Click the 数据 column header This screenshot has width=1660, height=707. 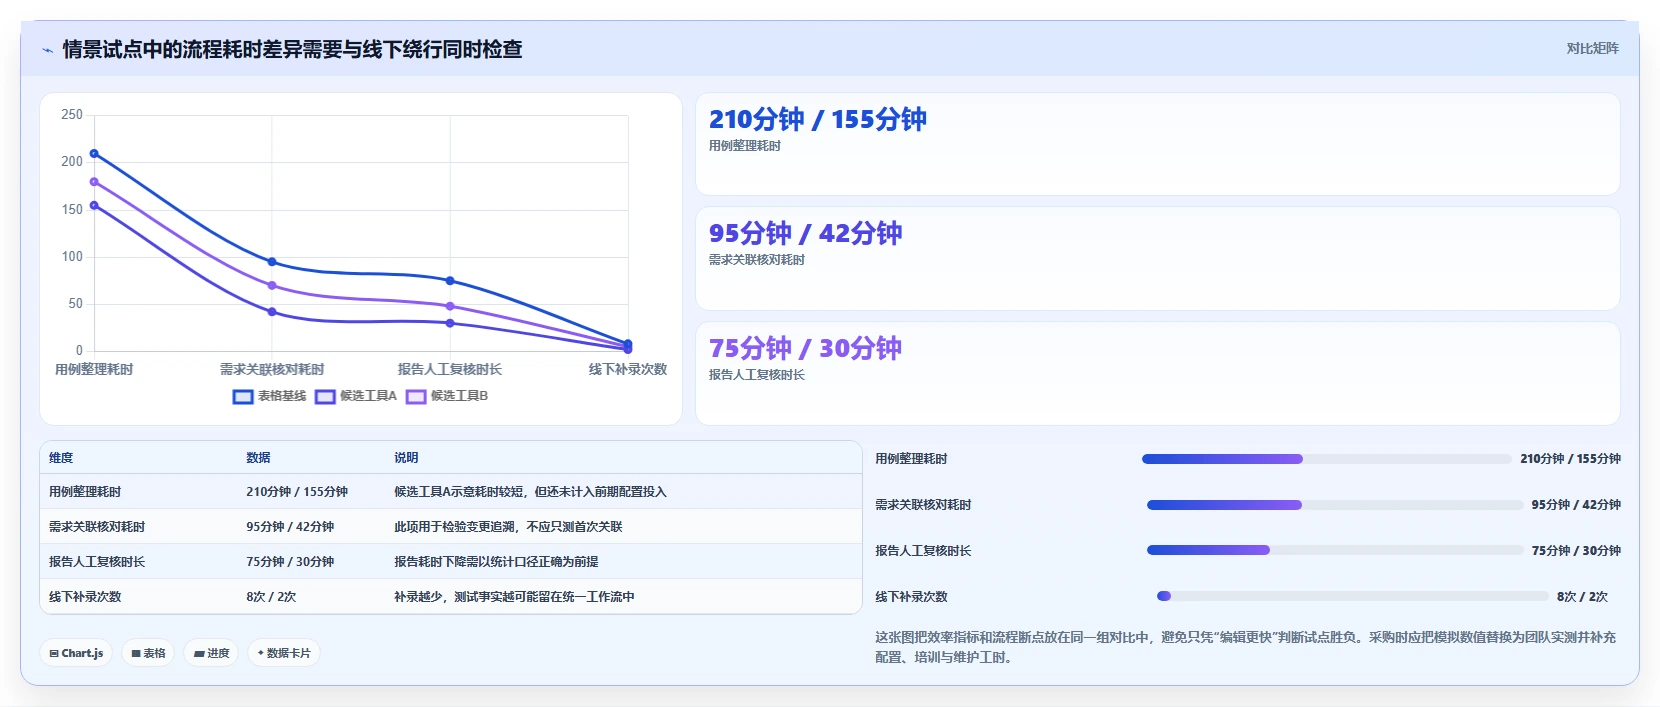point(258,458)
